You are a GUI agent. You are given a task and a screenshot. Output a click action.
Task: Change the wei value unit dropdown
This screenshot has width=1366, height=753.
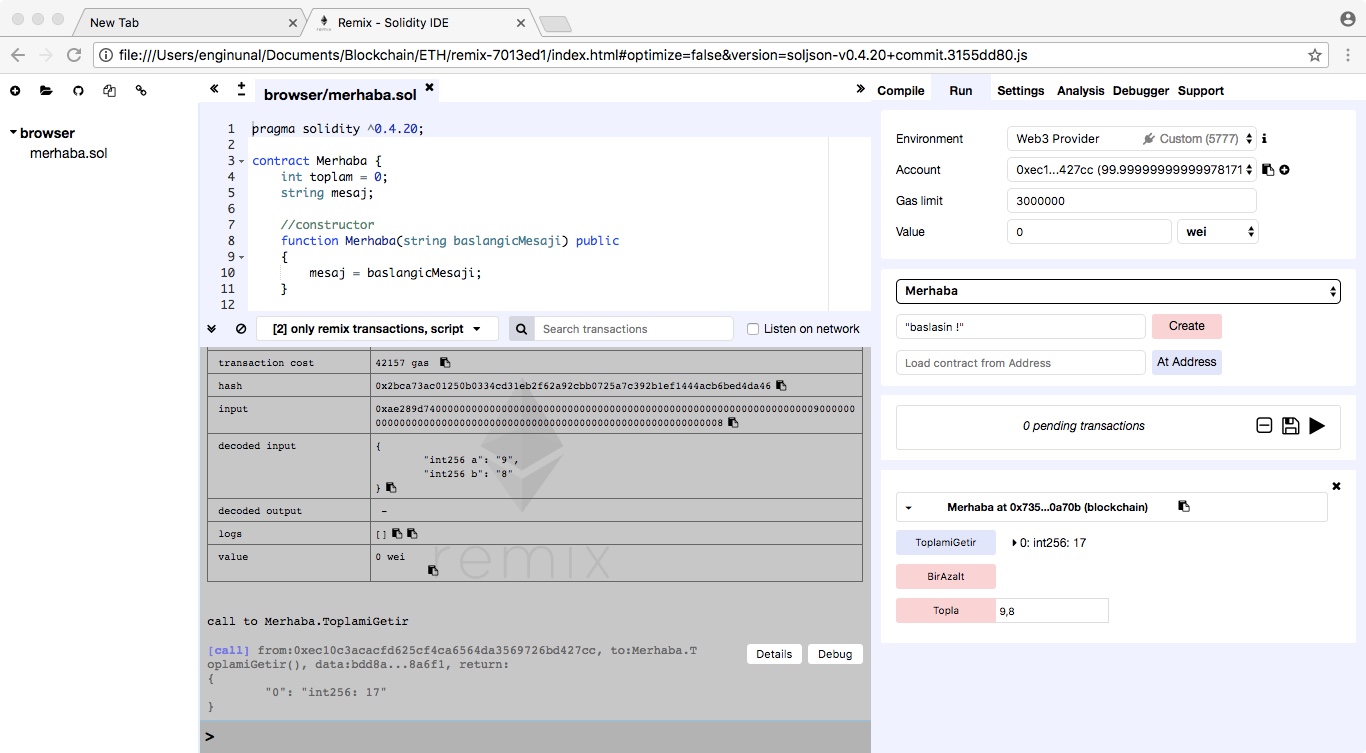coord(1218,232)
